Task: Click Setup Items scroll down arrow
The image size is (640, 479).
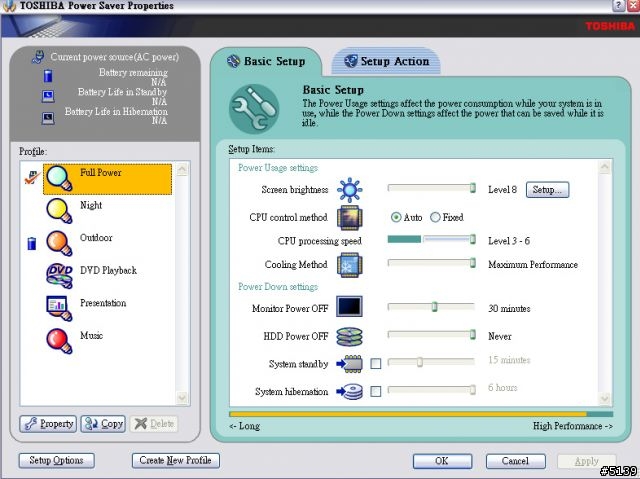Action: click(x=604, y=399)
